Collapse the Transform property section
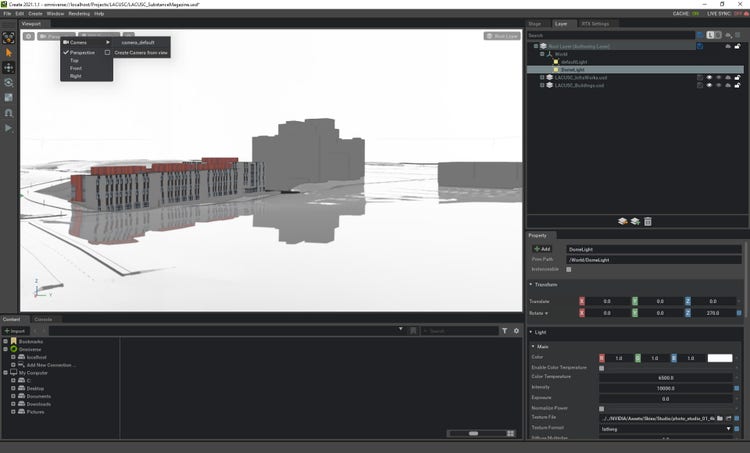Image resolution: width=750 pixels, height=453 pixels. pos(531,284)
